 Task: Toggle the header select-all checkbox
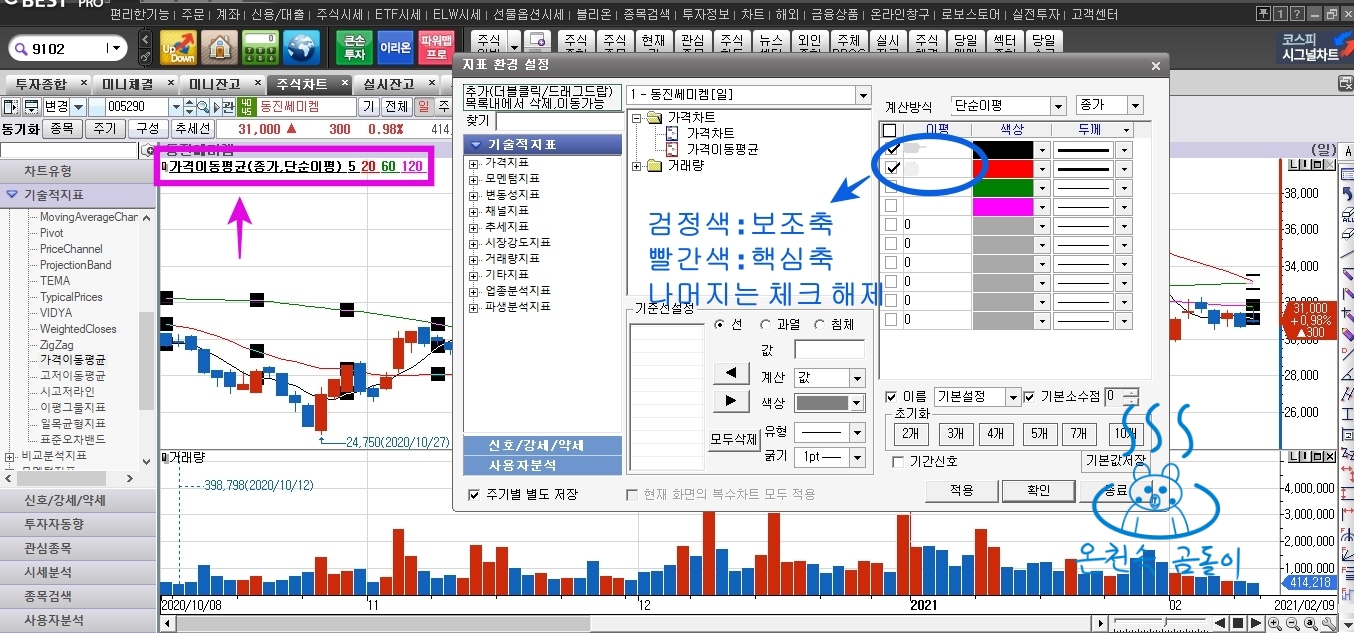pos(890,130)
